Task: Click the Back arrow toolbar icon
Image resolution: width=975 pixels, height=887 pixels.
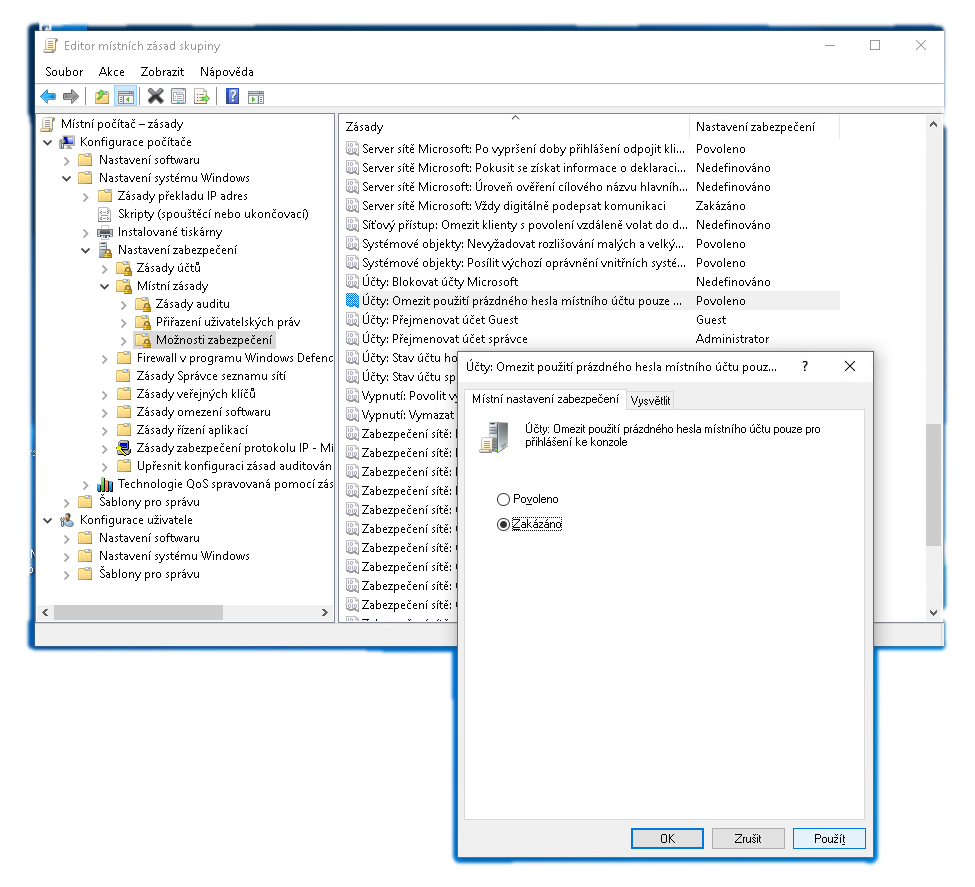Action: [48, 97]
